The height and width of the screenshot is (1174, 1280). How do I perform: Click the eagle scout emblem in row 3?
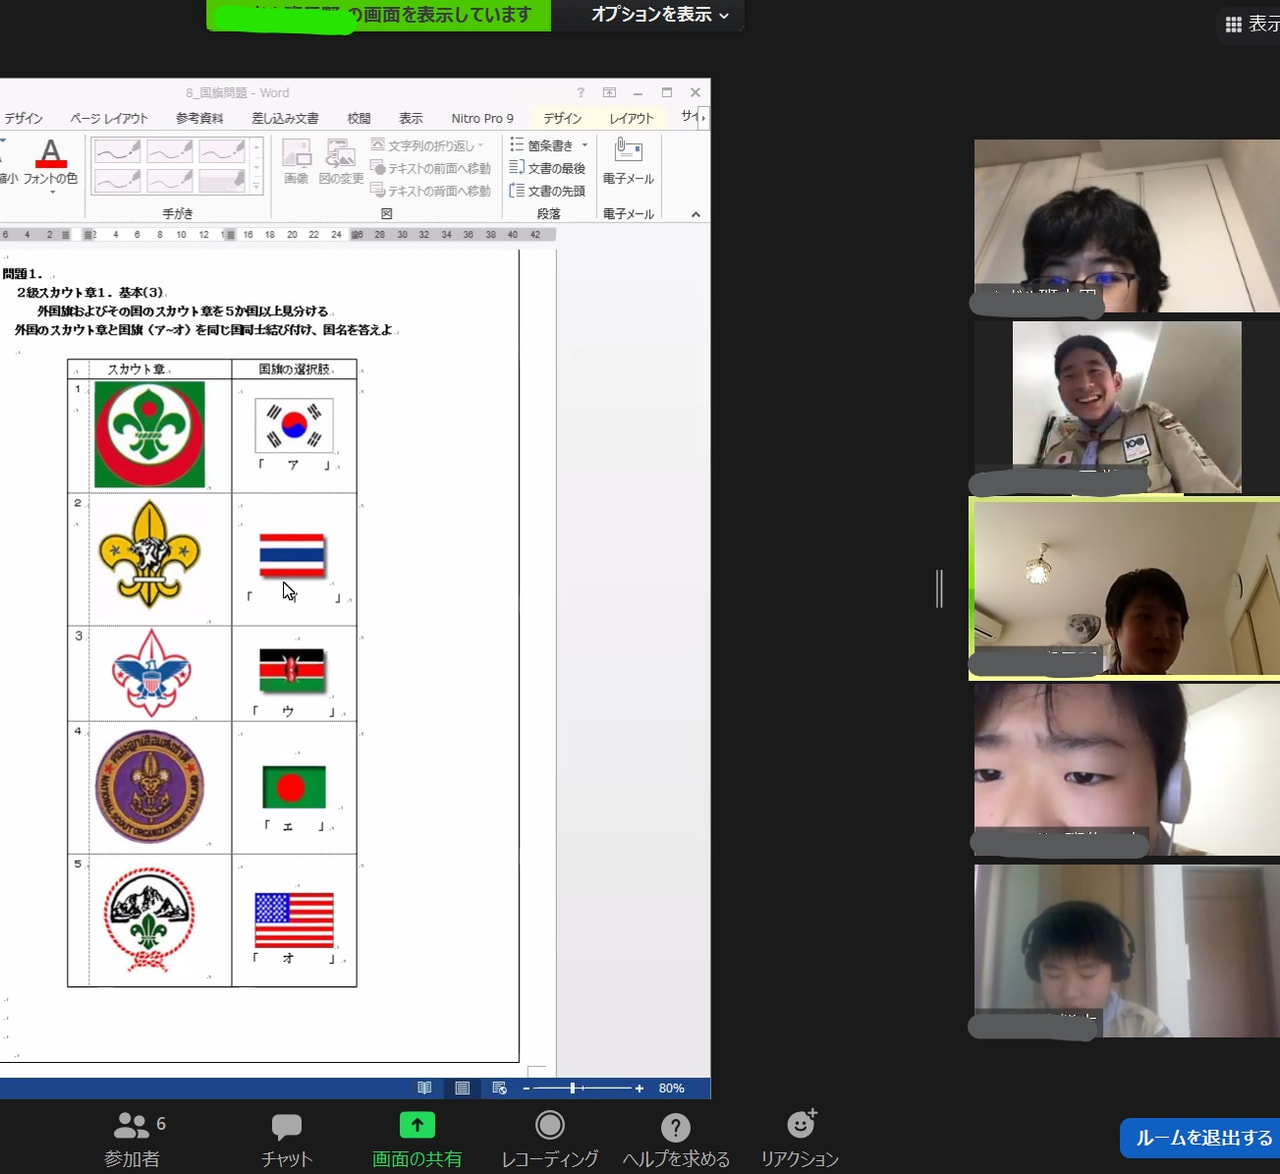pos(151,672)
